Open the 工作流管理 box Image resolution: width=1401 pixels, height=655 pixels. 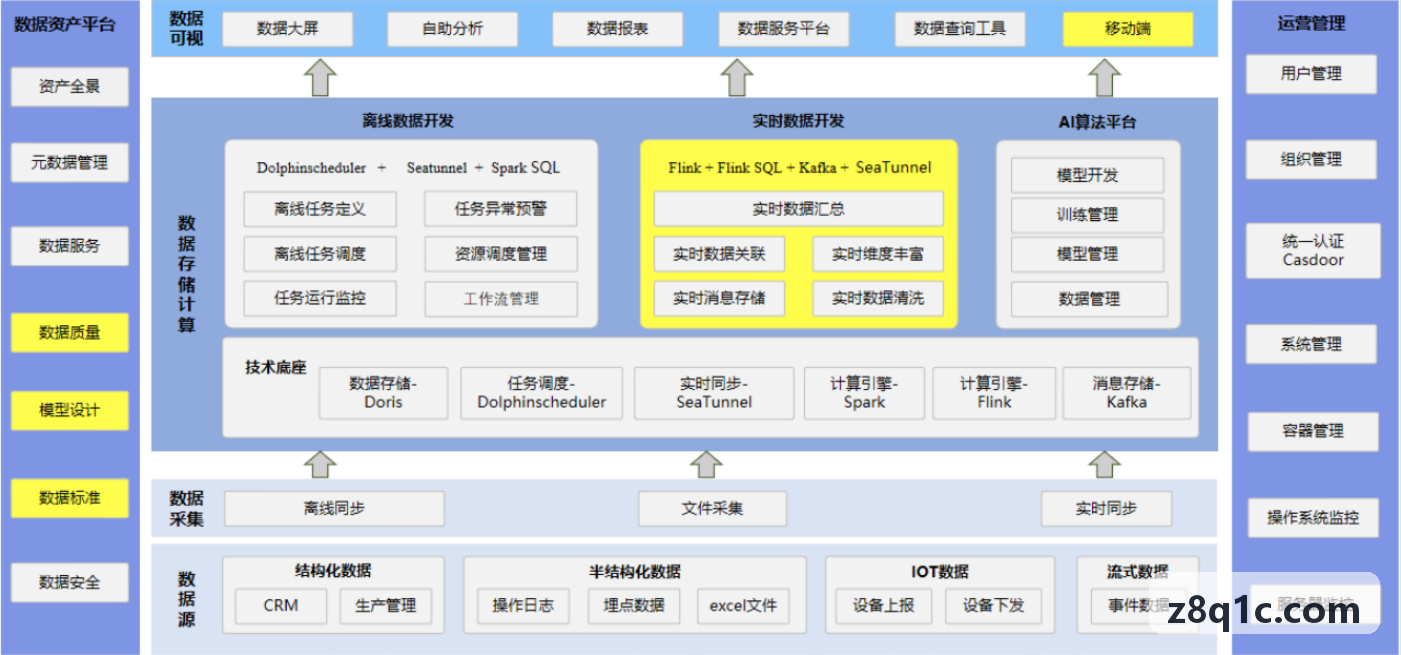pos(501,299)
